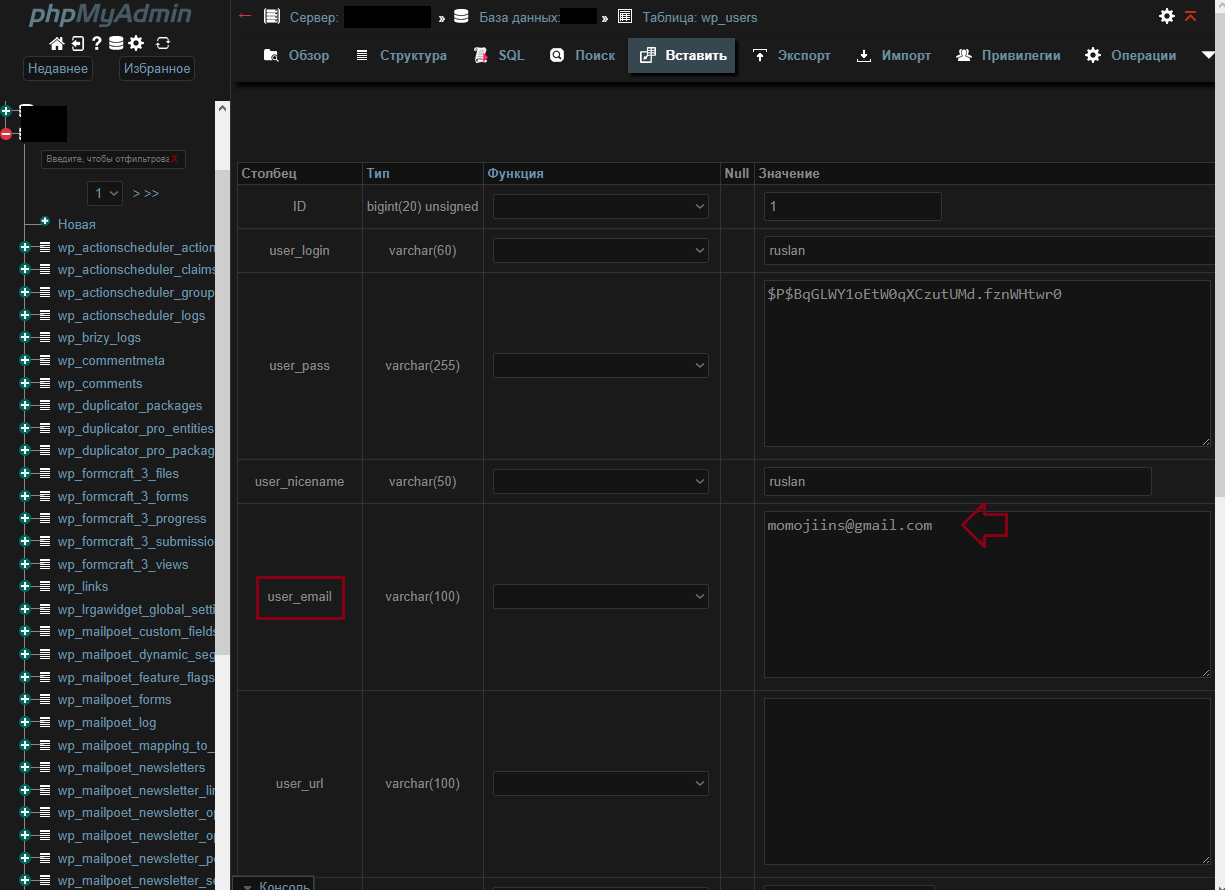
Task: Open the Поиск (Search) tab
Action: coord(581,55)
